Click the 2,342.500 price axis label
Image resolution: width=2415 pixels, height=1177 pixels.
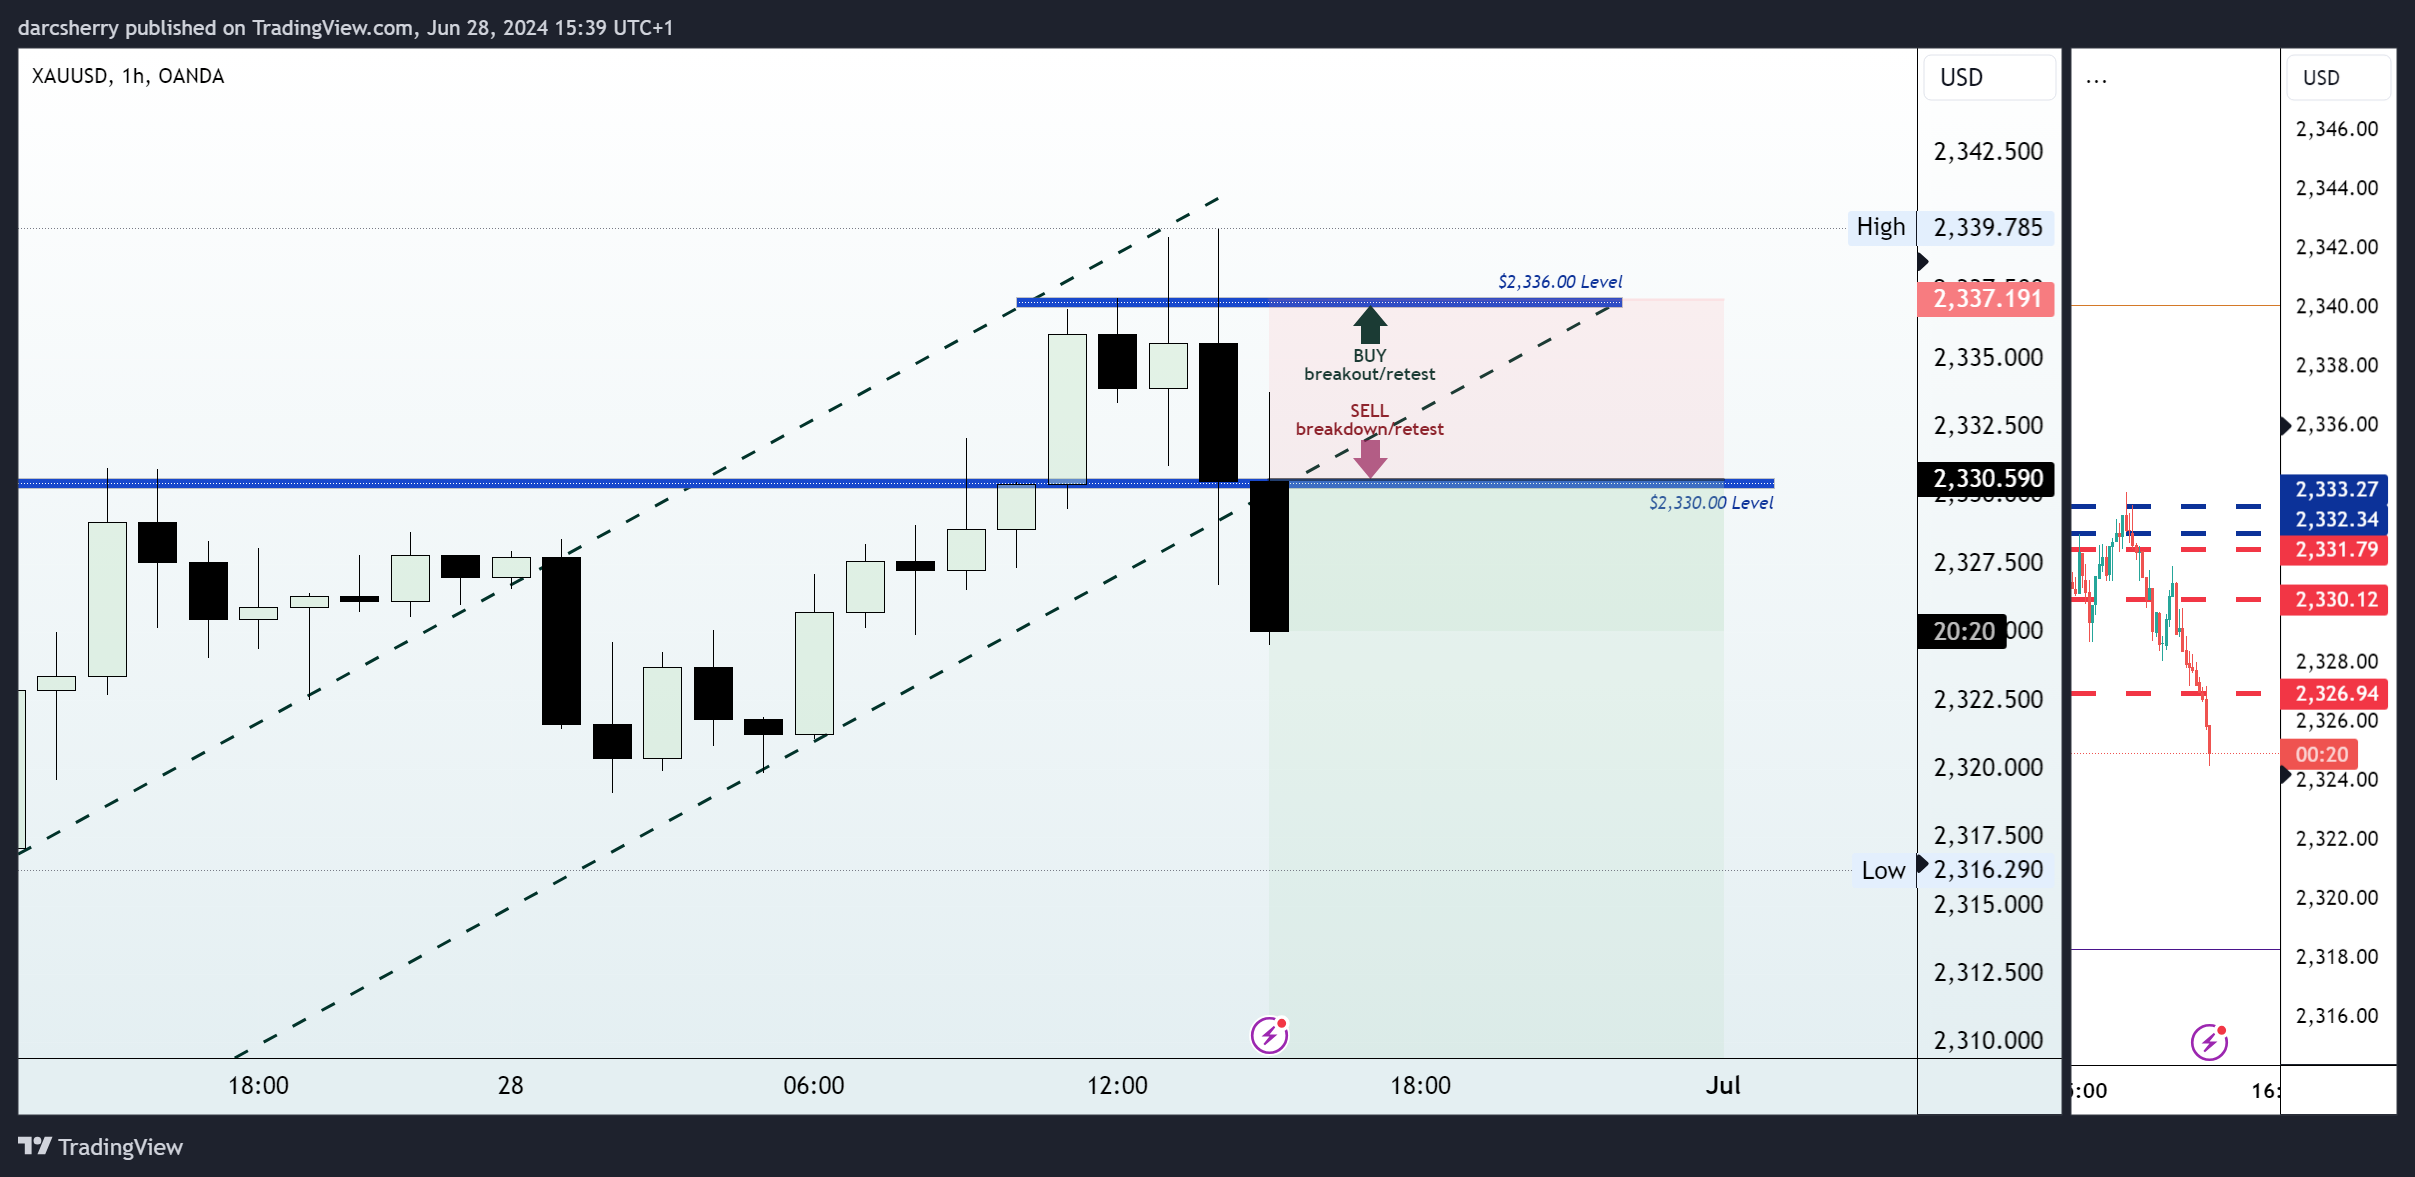[x=1988, y=152]
